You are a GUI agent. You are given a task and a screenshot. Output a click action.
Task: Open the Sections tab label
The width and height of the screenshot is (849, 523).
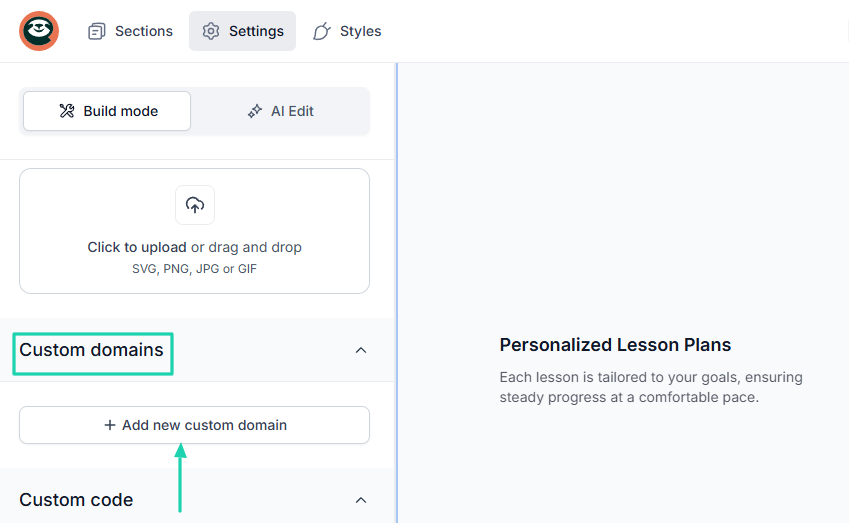[144, 31]
